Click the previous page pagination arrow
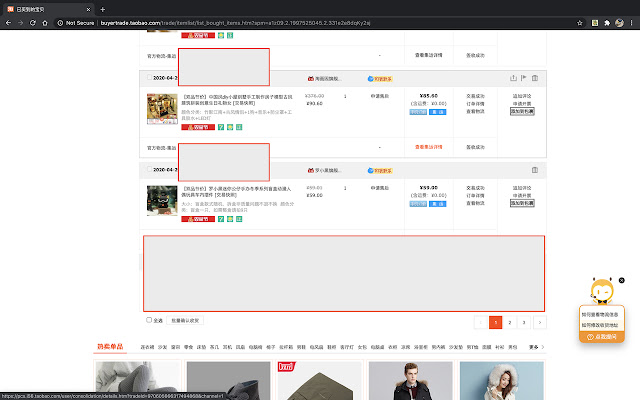The height and width of the screenshot is (400, 640). 480,322
